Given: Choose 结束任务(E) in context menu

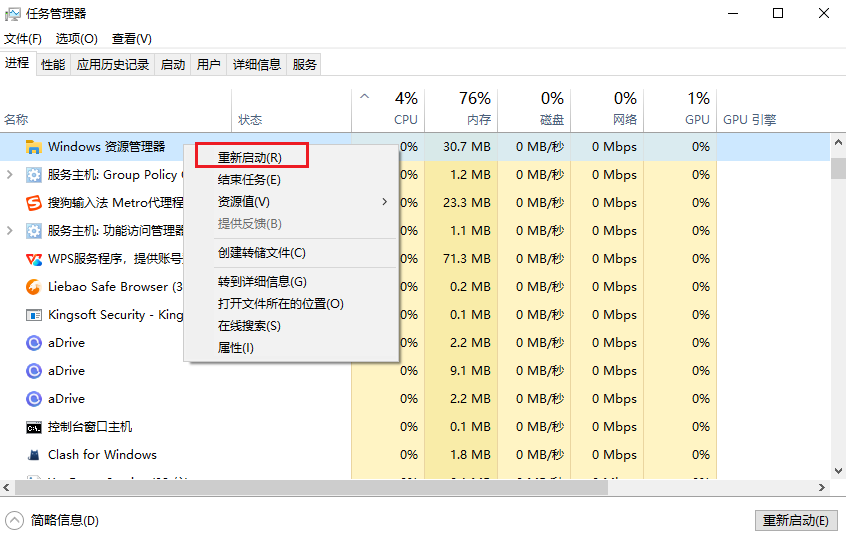Looking at the screenshot, I should coord(249,180).
